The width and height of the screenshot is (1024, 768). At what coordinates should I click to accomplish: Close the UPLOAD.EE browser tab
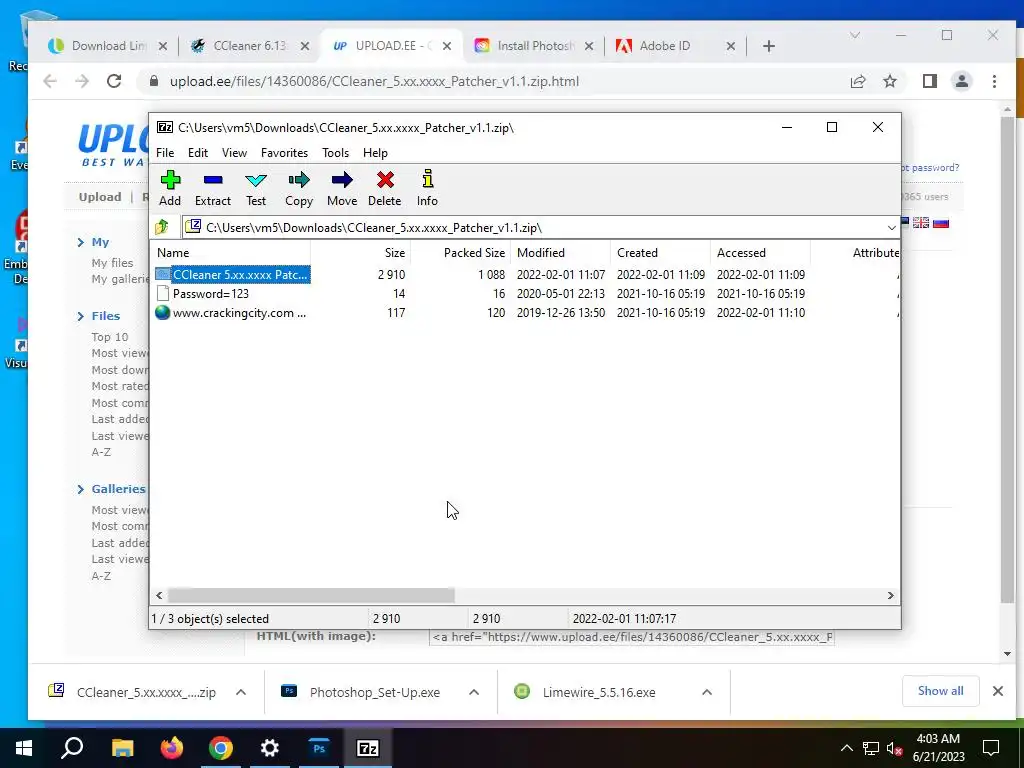447,46
